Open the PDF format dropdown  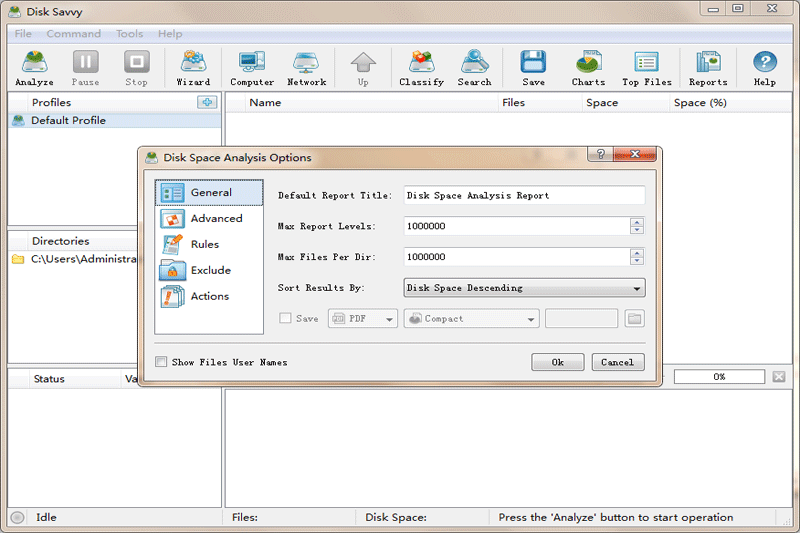click(363, 319)
